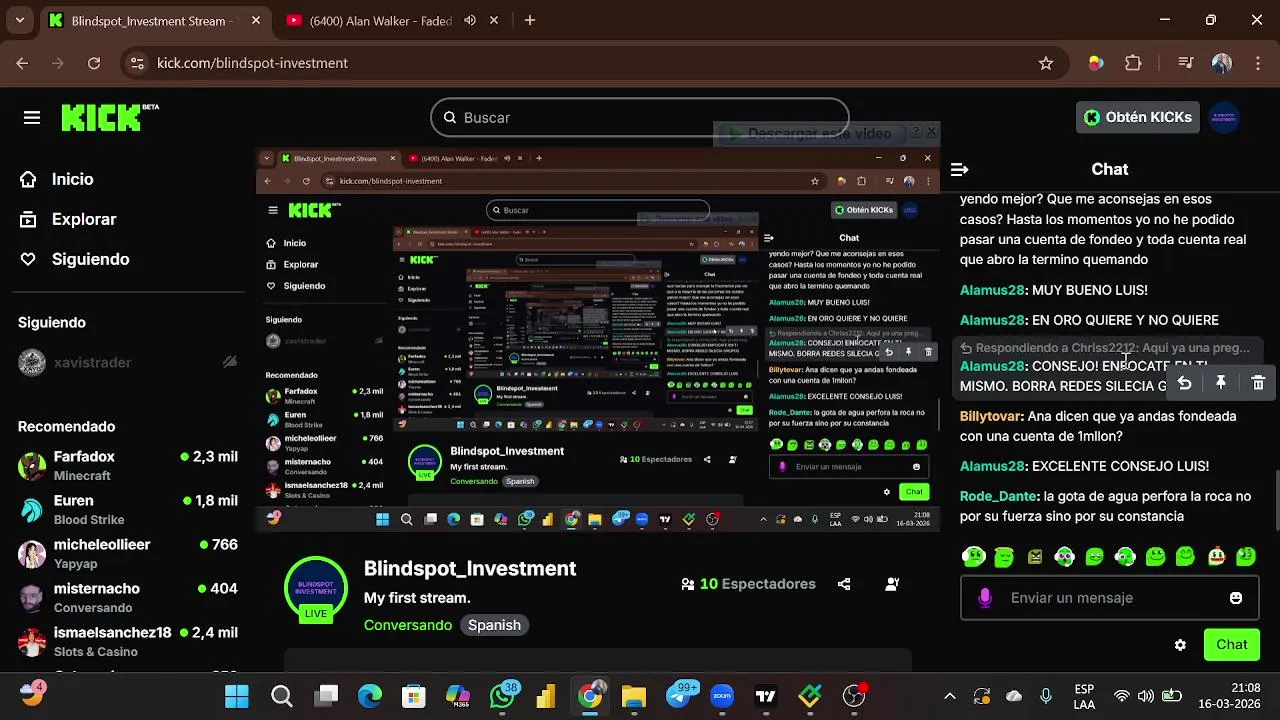Delete the Alamus28 CONSEJO chat message
The image size is (1280, 720).
coord(1258,383)
